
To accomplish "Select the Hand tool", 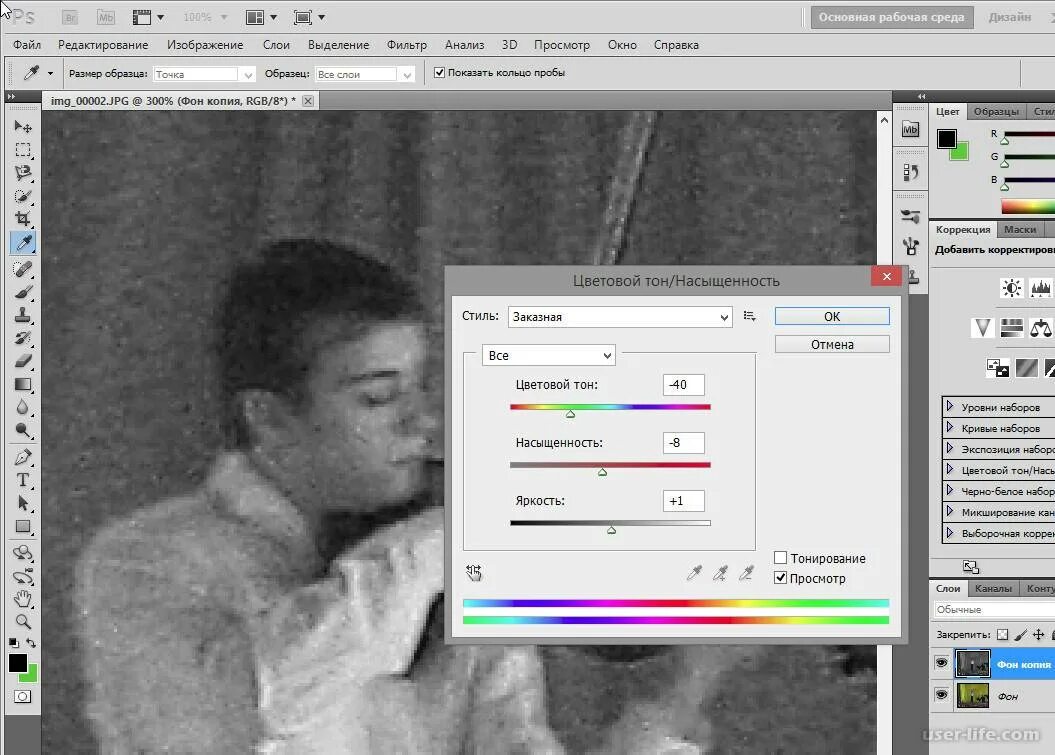I will tap(23, 598).
